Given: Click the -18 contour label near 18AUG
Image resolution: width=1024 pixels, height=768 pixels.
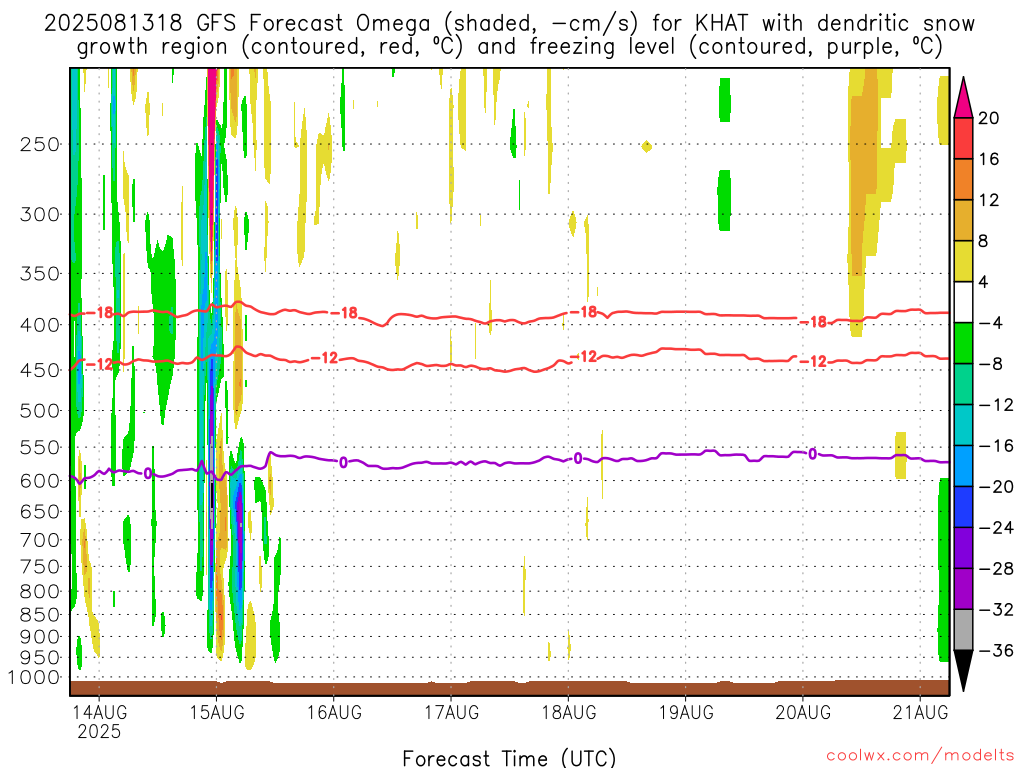Looking at the screenshot, I should (x=584, y=312).
